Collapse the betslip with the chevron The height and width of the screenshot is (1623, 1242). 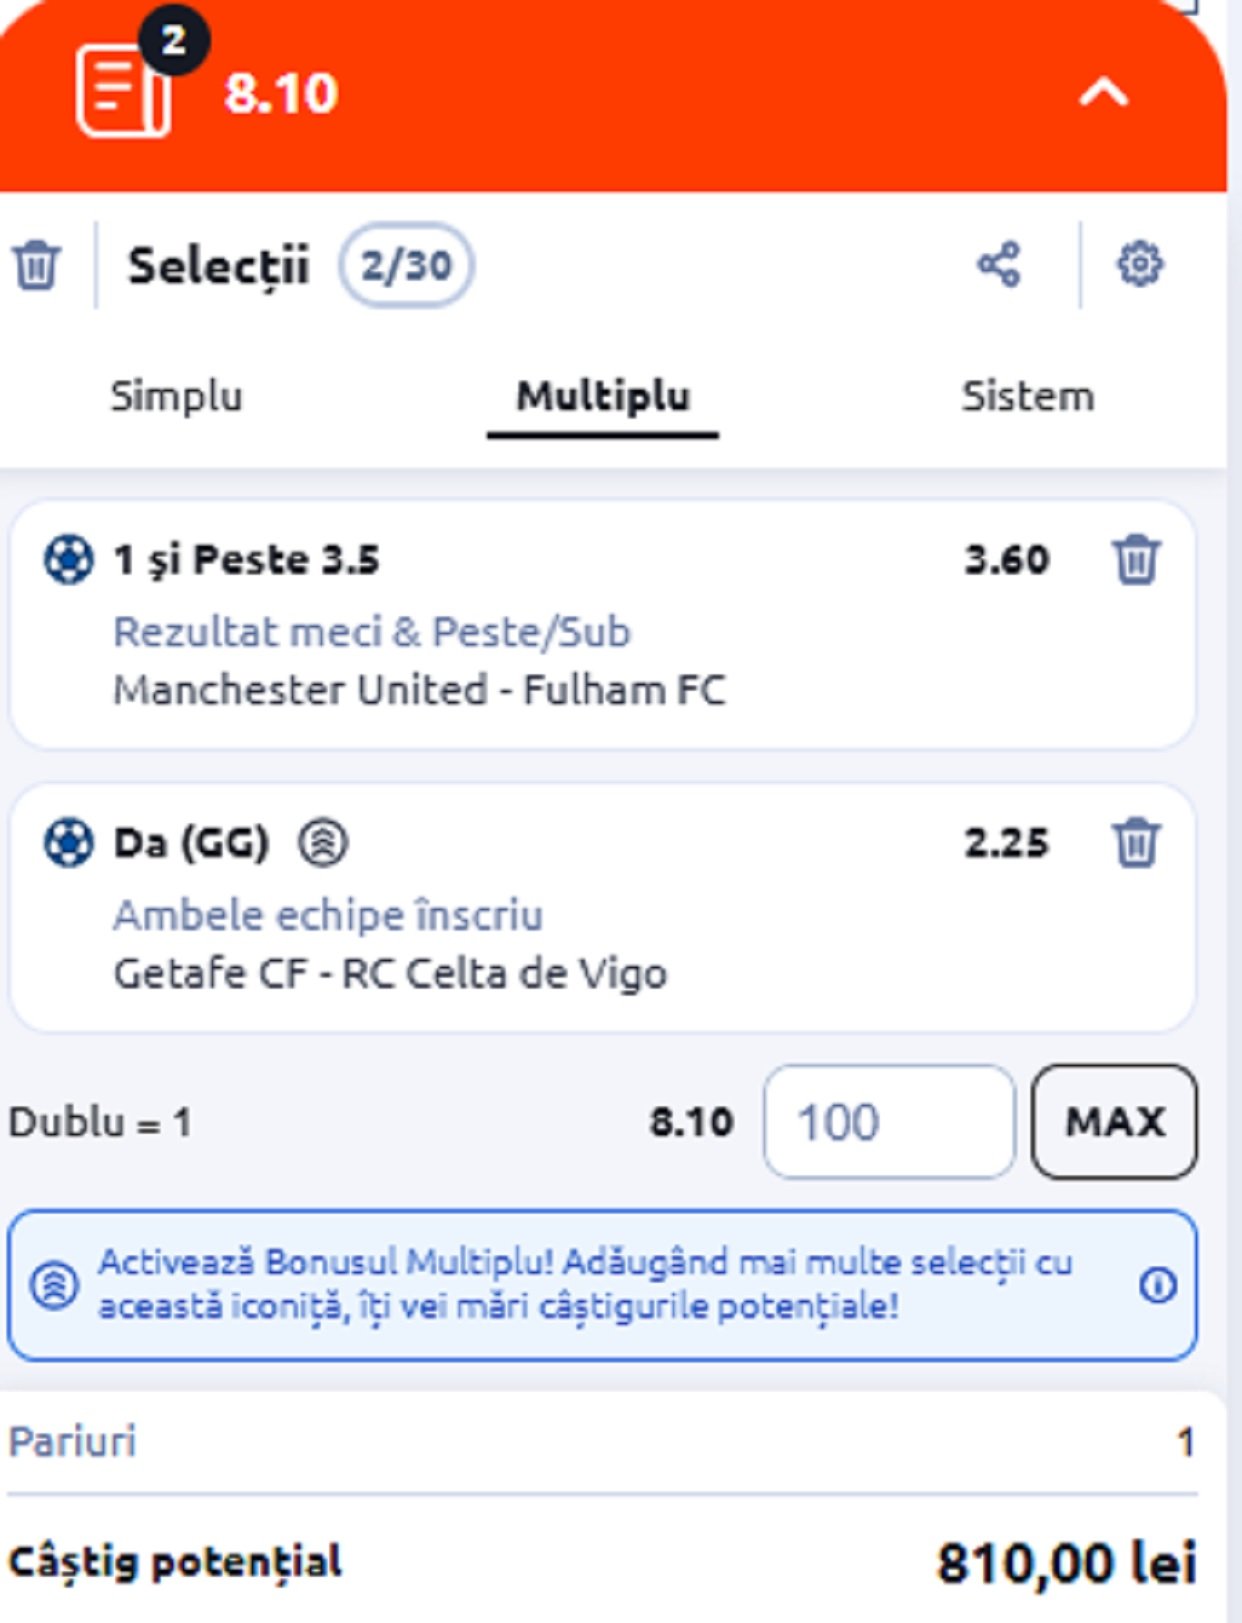pos(1105,93)
